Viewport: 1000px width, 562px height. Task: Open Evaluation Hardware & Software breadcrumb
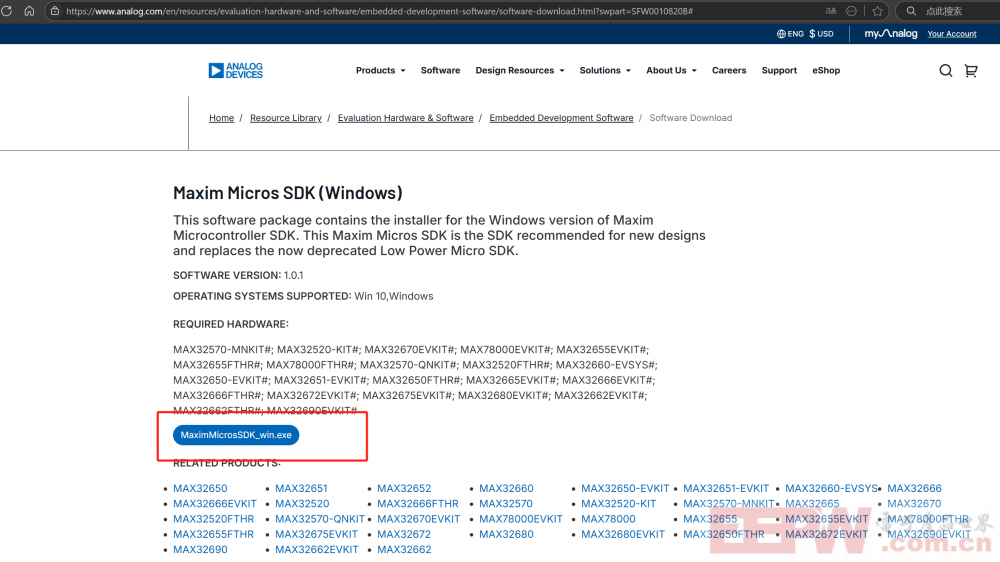coord(406,118)
